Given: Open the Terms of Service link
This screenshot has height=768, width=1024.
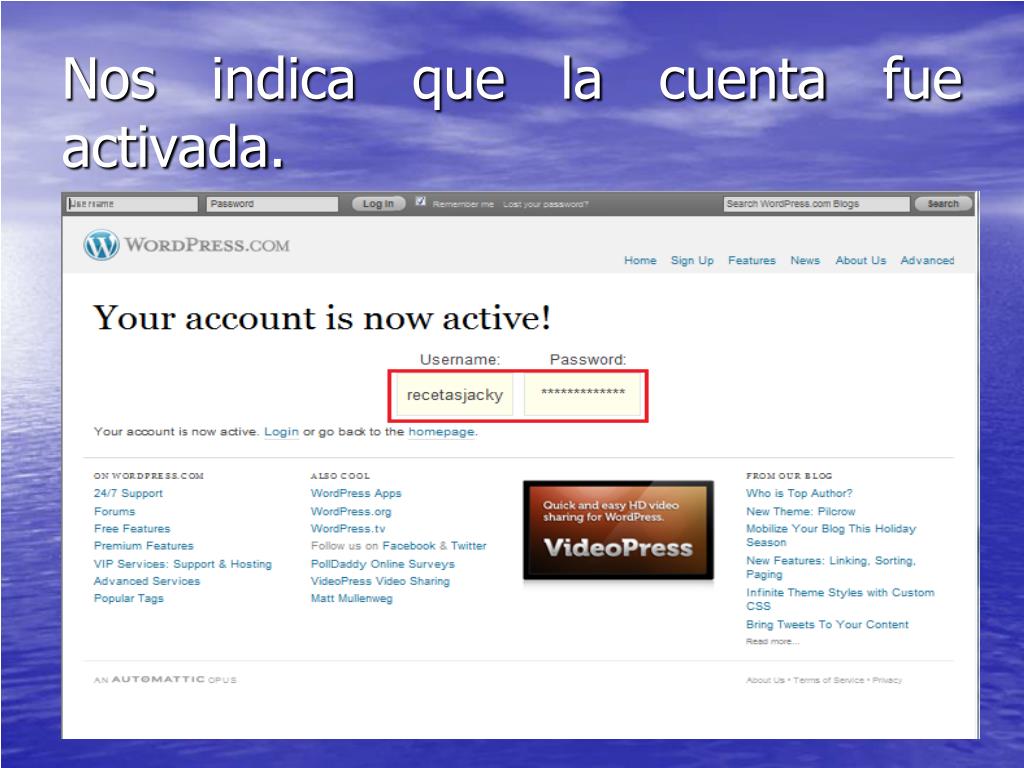Looking at the screenshot, I should point(829,680).
